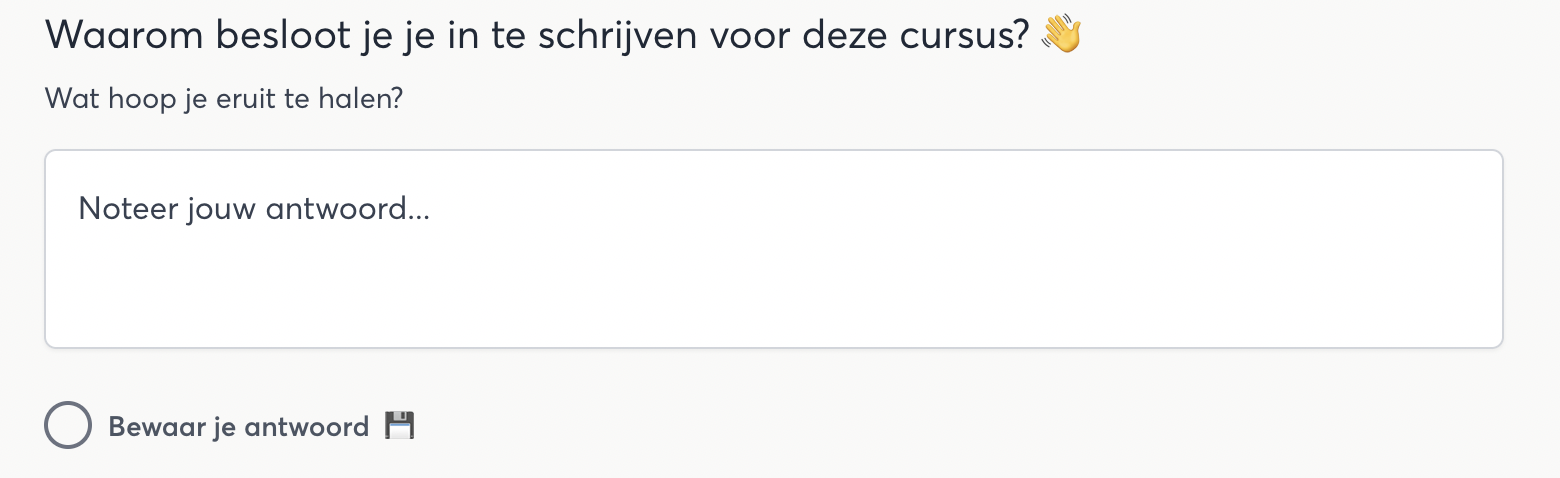Screen dimensions: 1560x478
Task: Click the word 'antwoord' left of the floppy disk
Action: [307, 427]
